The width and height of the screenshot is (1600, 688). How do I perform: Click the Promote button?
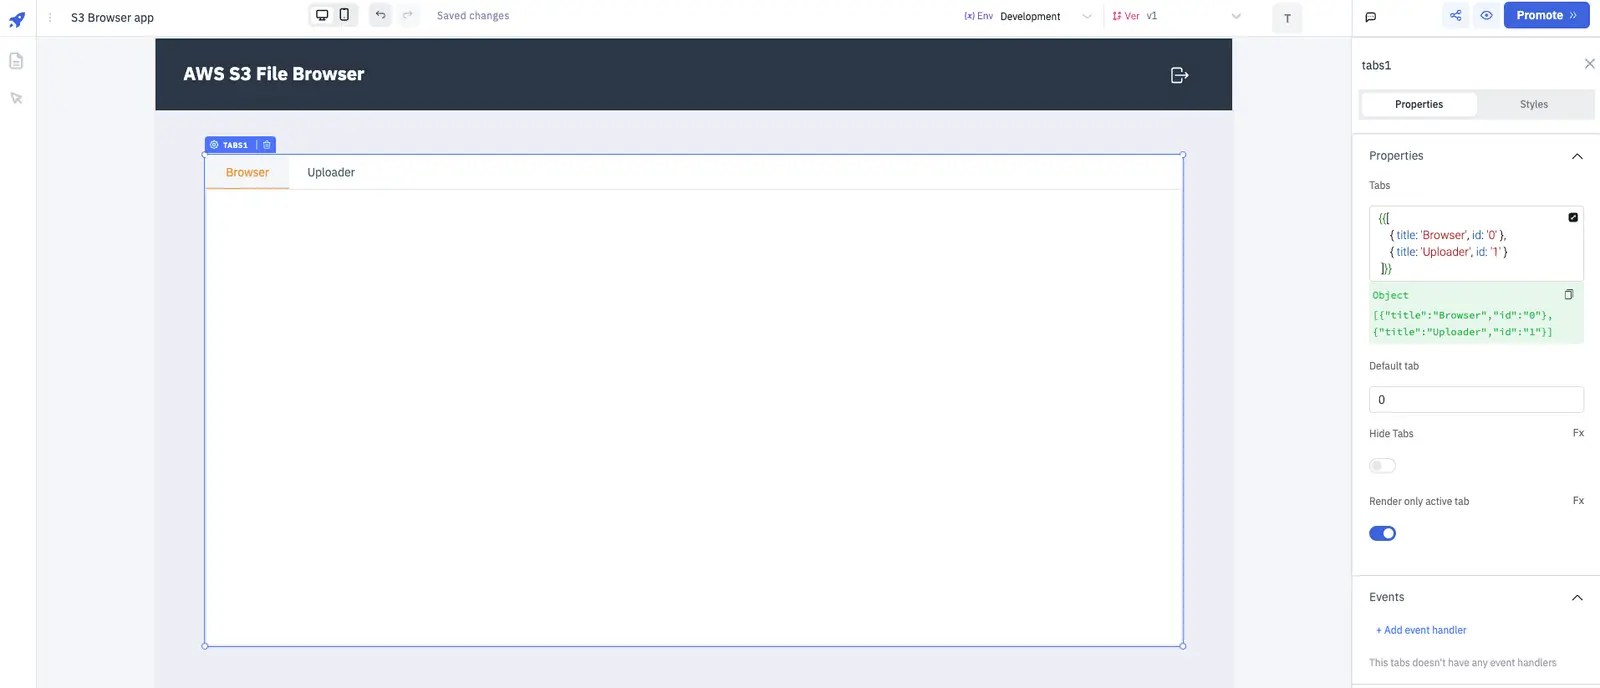(x=1546, y=15)
